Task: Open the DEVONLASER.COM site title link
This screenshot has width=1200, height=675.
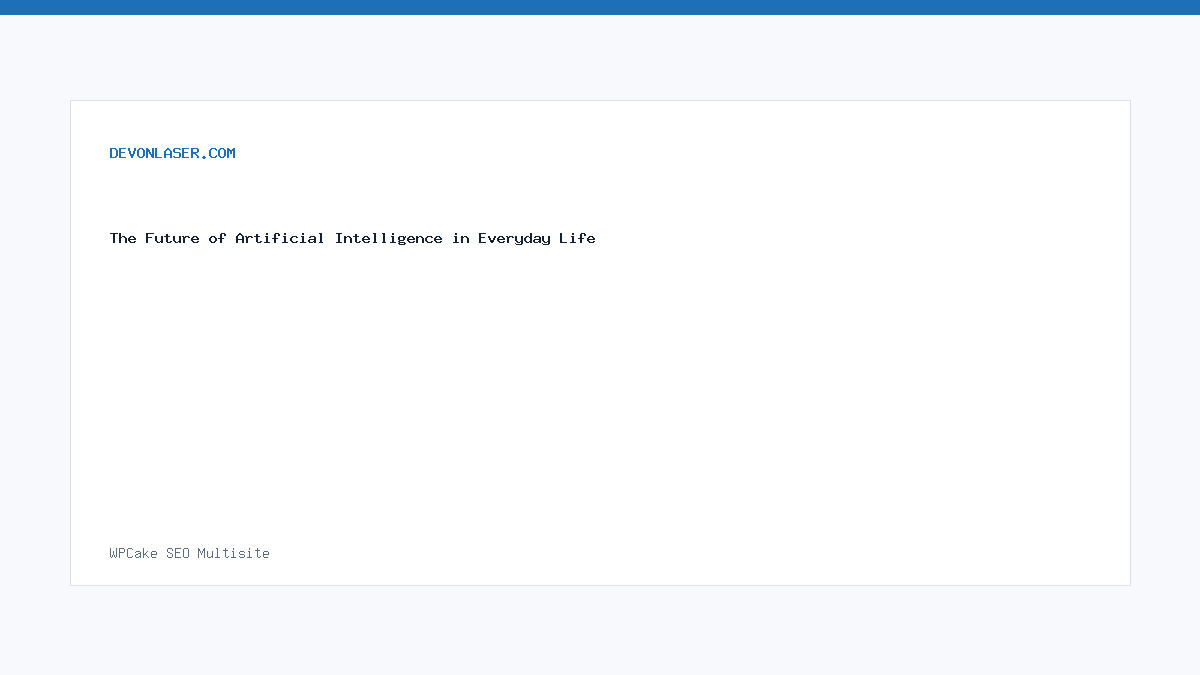Action: pyautogui.click(x=172, y=153)
